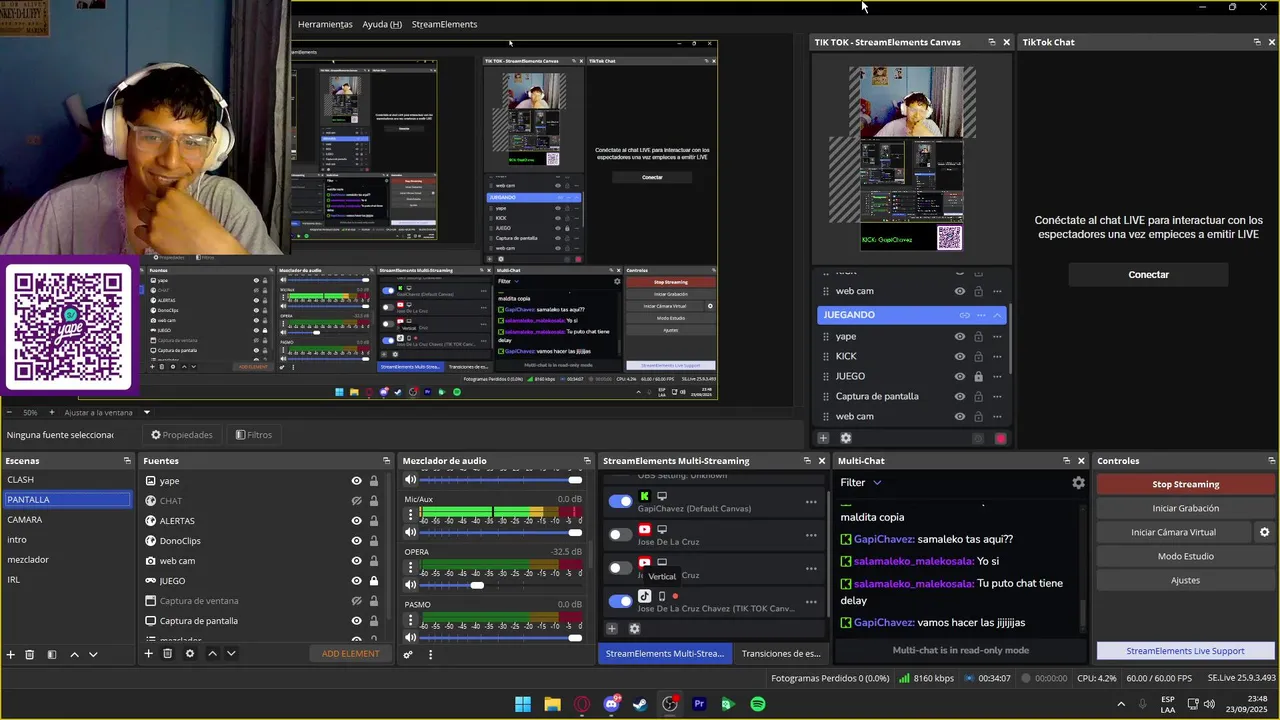The height and width of the screenshot is (720, 1280).
Task: Remove source with Fuentes trash icon
Action: (167, 653)
